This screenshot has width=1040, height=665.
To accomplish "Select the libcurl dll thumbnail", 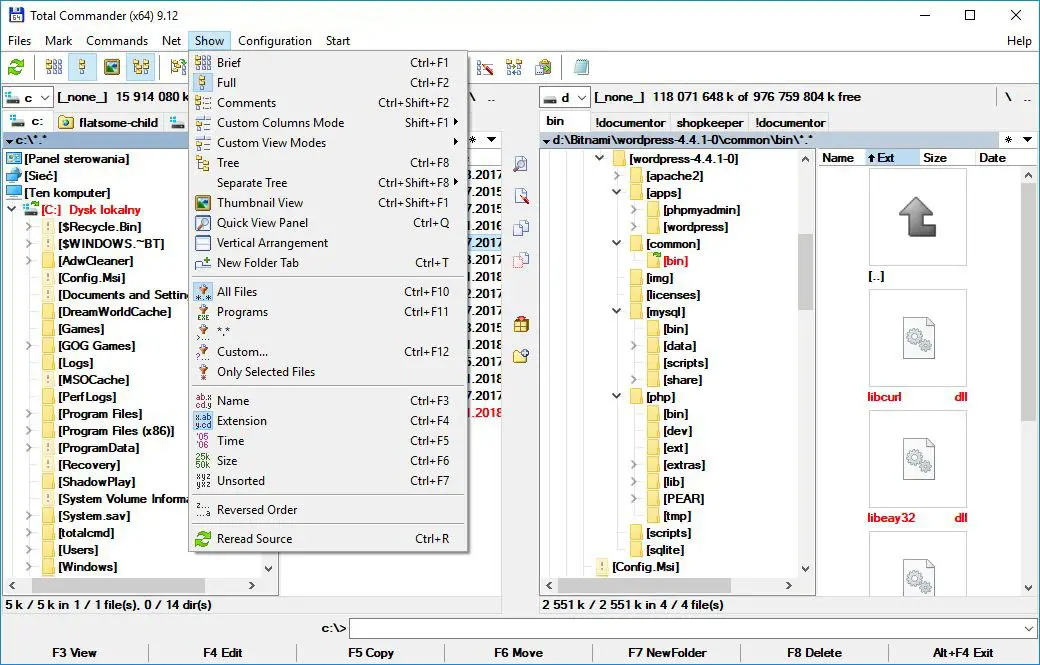I will click(x=918, y=338).
